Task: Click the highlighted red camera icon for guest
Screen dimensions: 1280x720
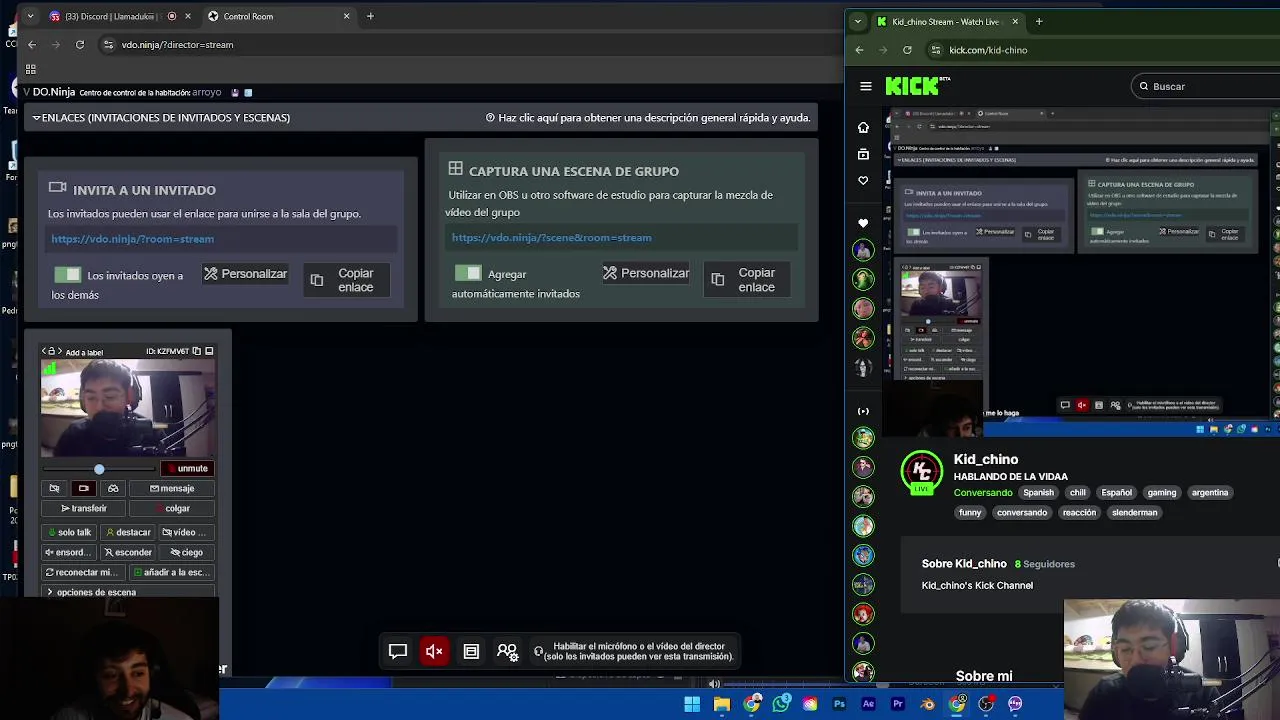Action: point(83,488)
